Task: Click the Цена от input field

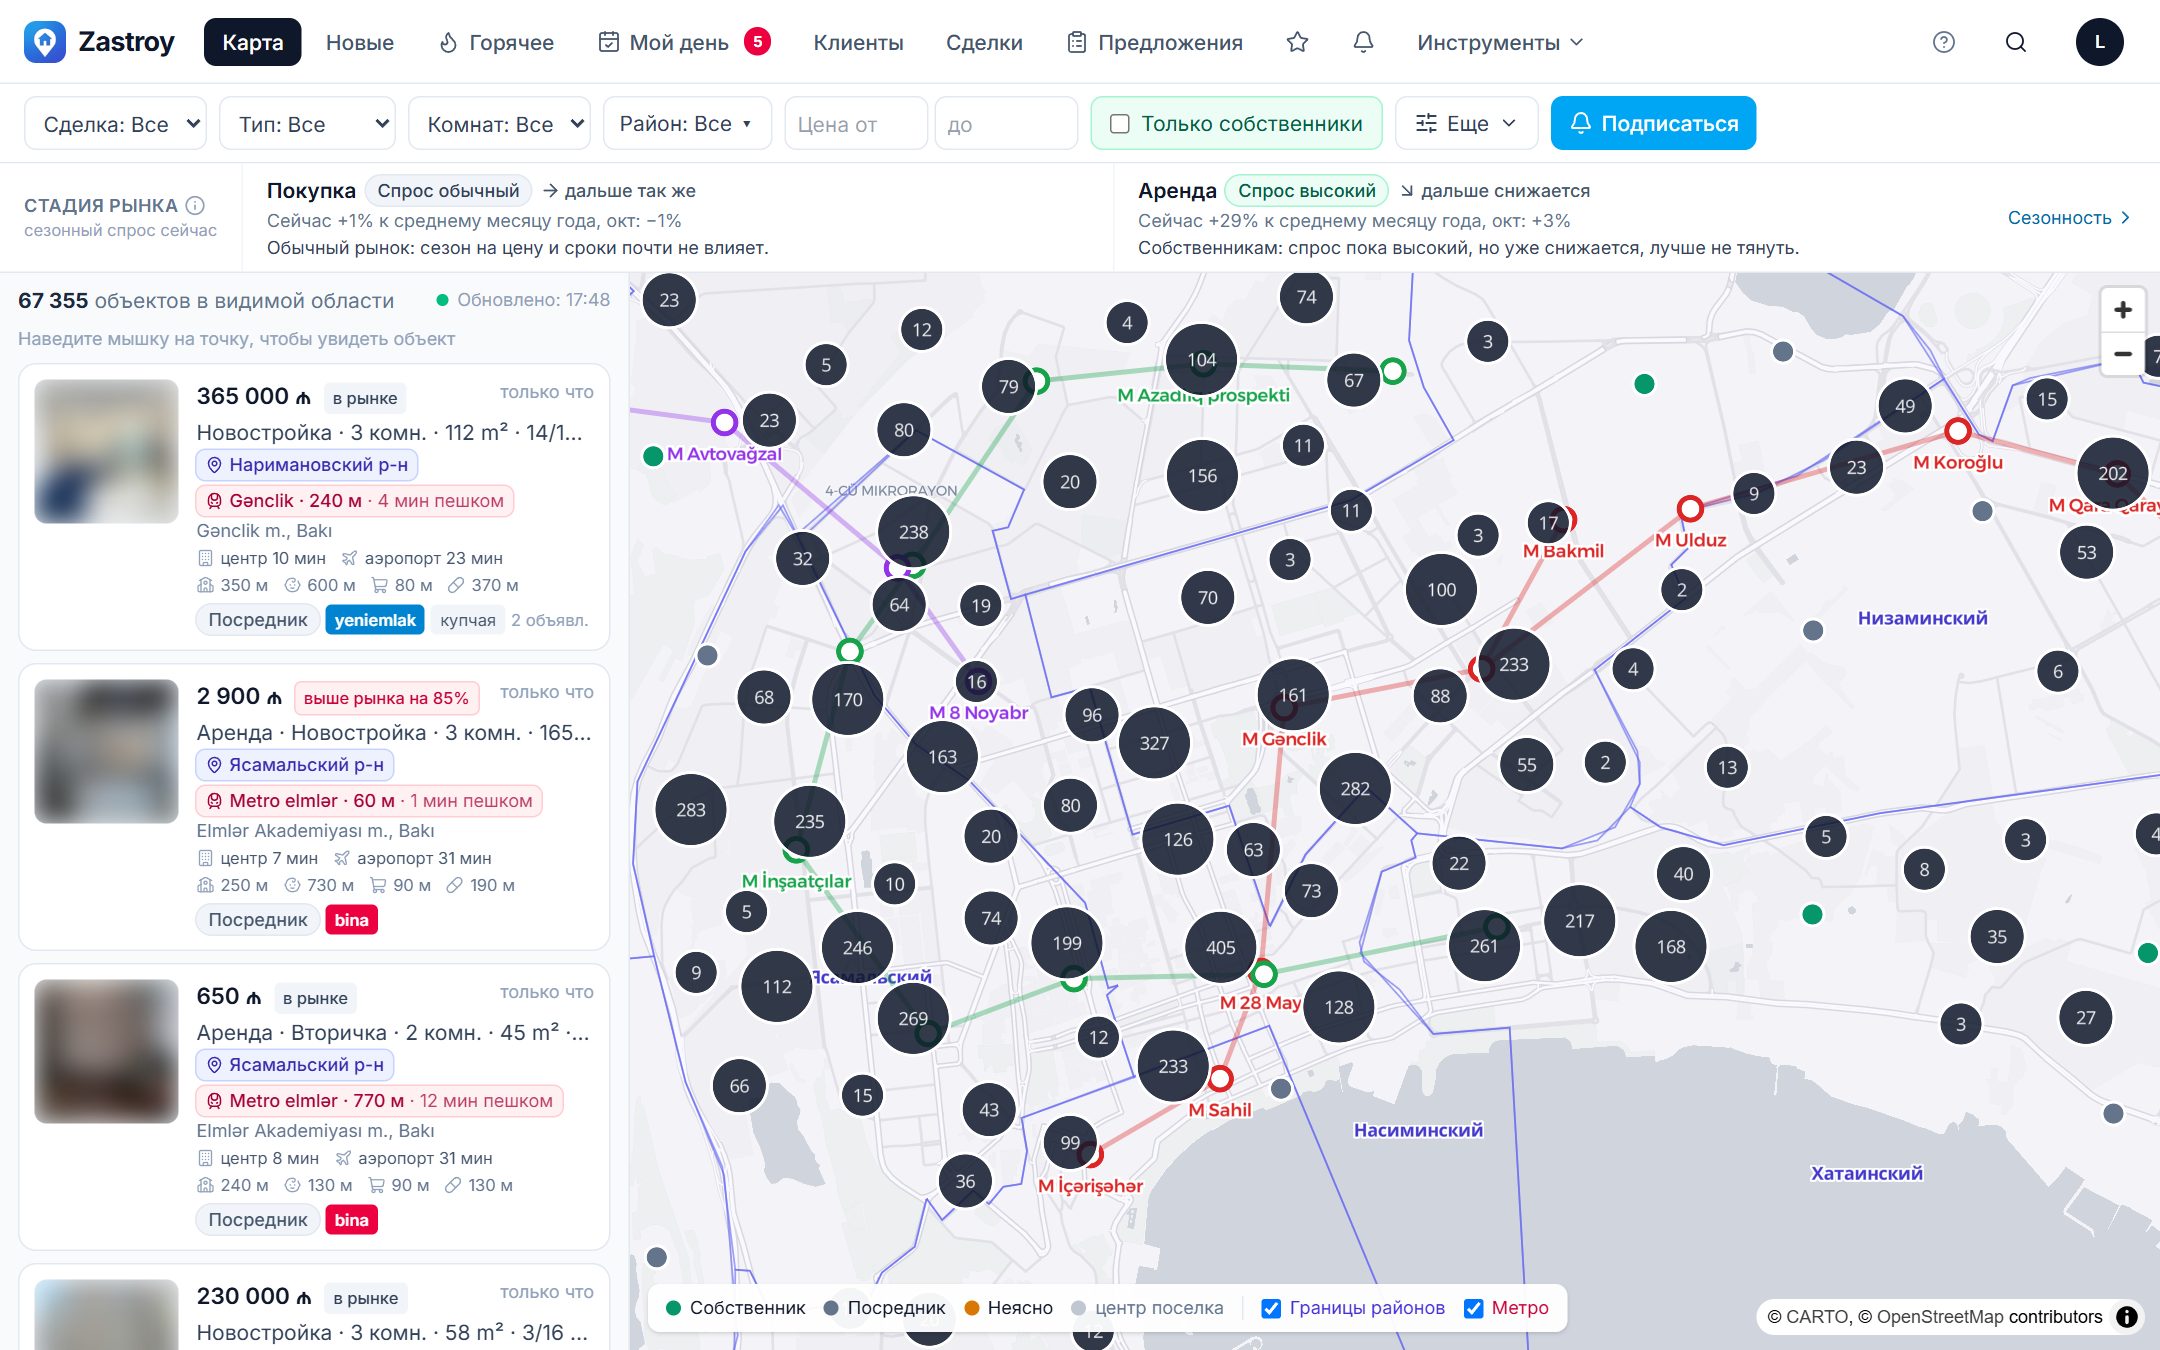Action: pos(856,124)
